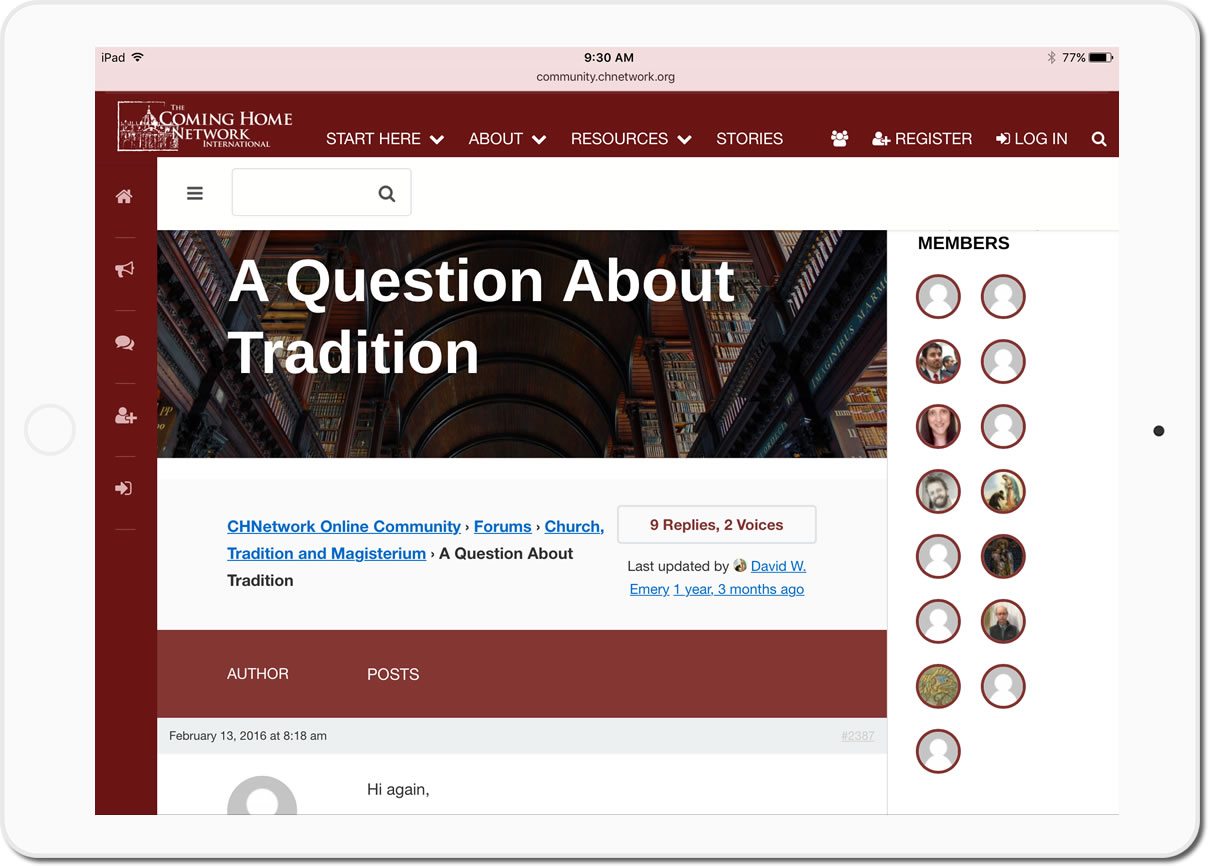Open the small David W. Emery avatar icon
Screen dimensions: 1208x866
740,566
